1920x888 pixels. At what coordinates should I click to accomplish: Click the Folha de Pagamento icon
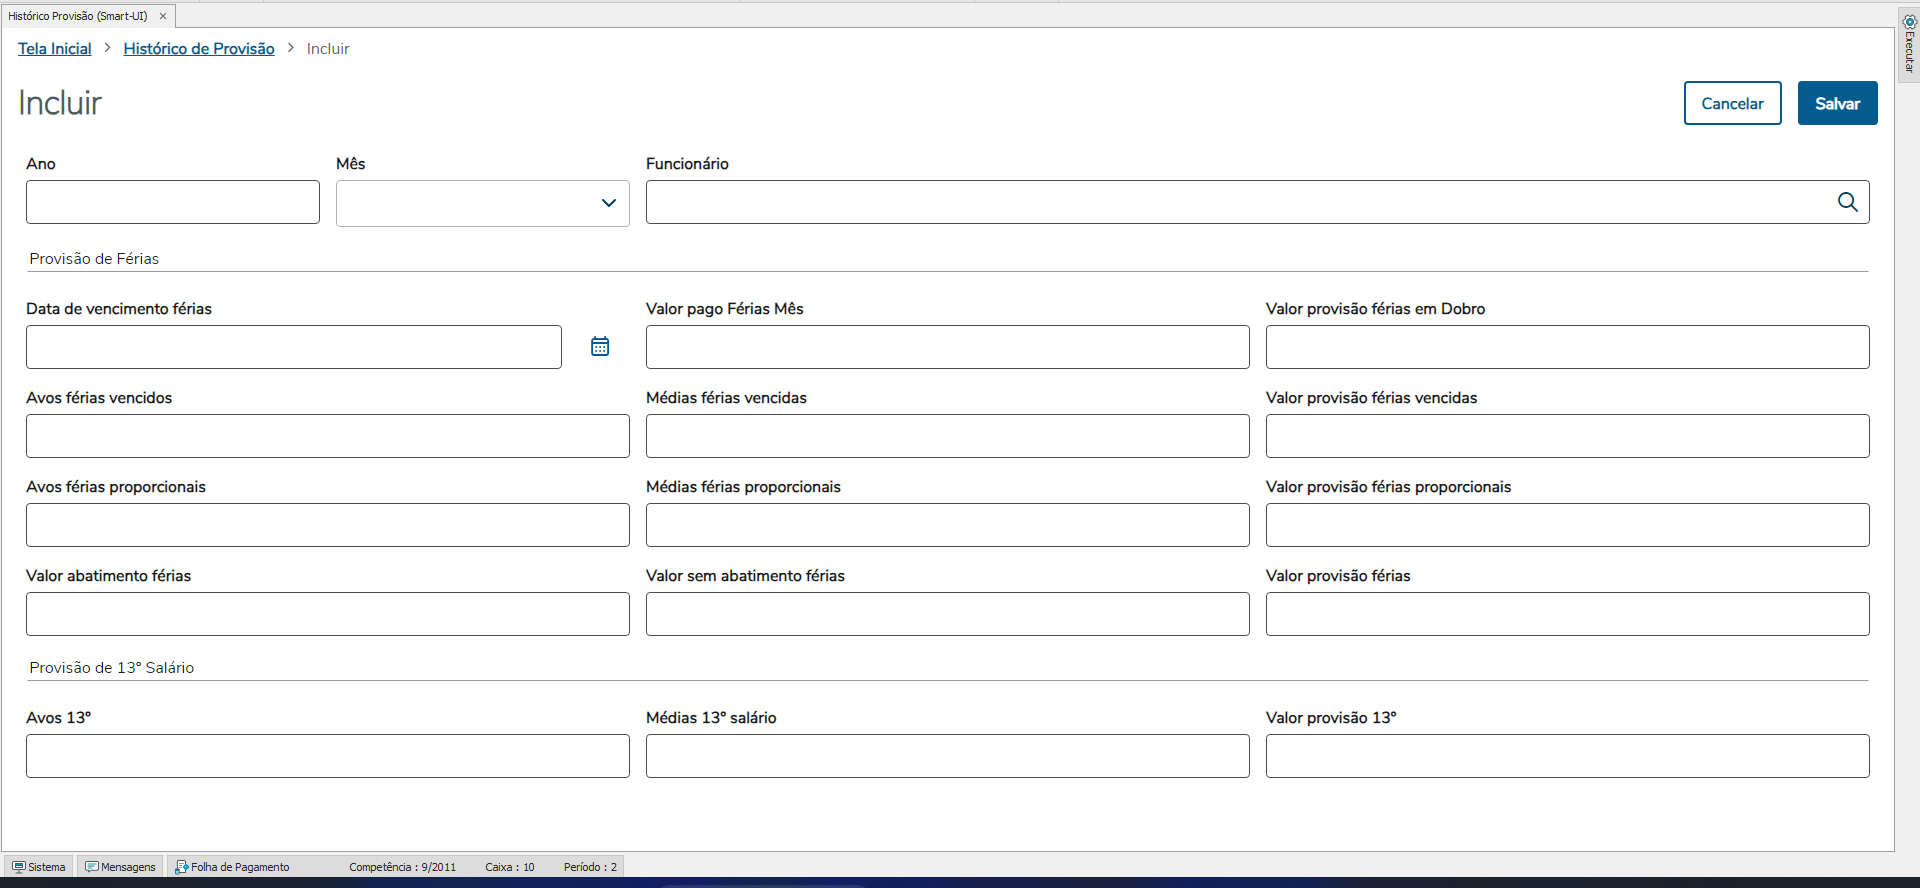(182, 867)
